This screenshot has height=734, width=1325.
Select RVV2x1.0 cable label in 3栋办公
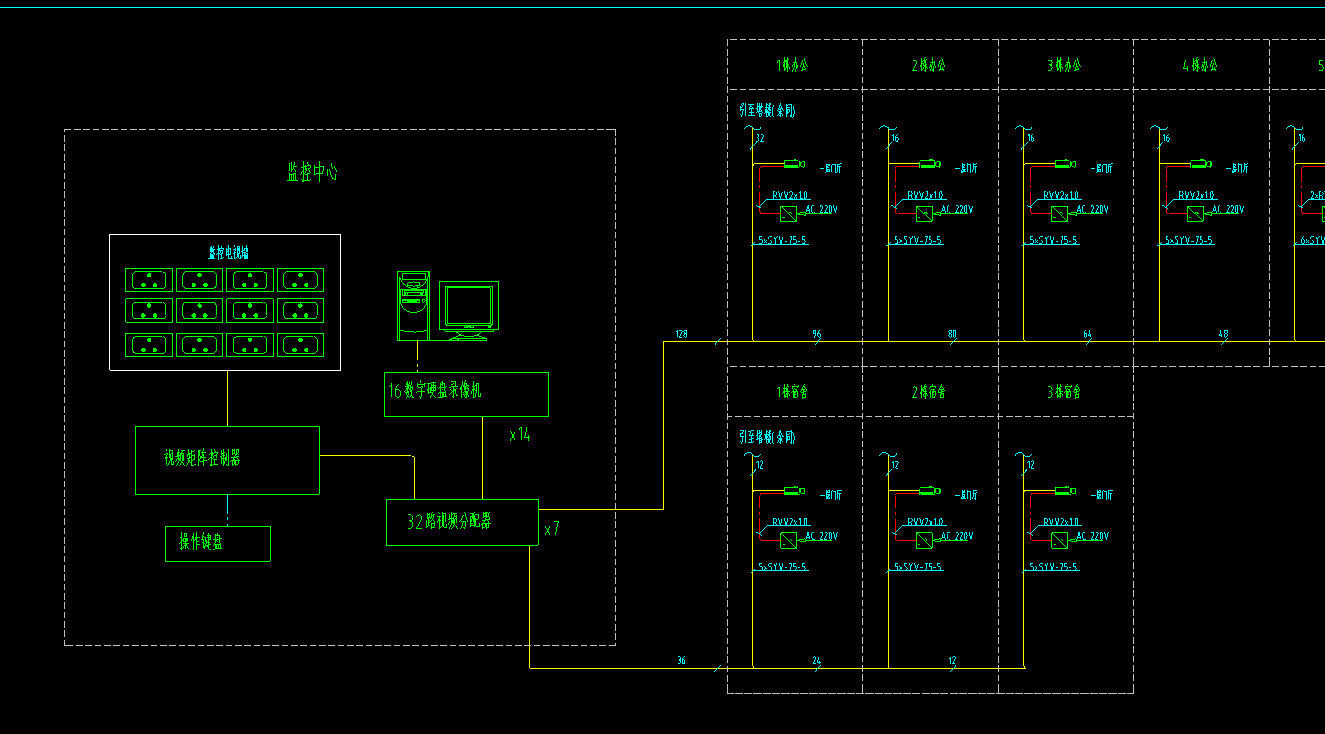[1062, 195]
